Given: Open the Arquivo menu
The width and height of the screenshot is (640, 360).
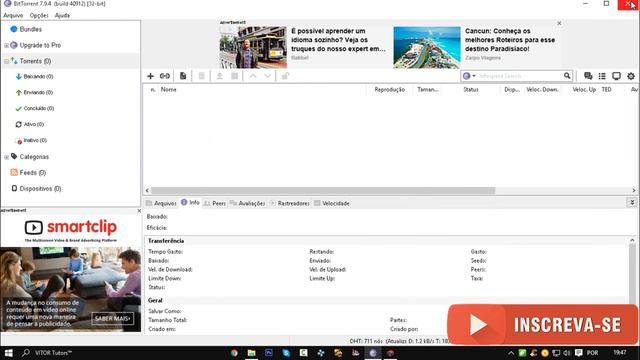Looking at the screenshot, I should pos(13,16).
